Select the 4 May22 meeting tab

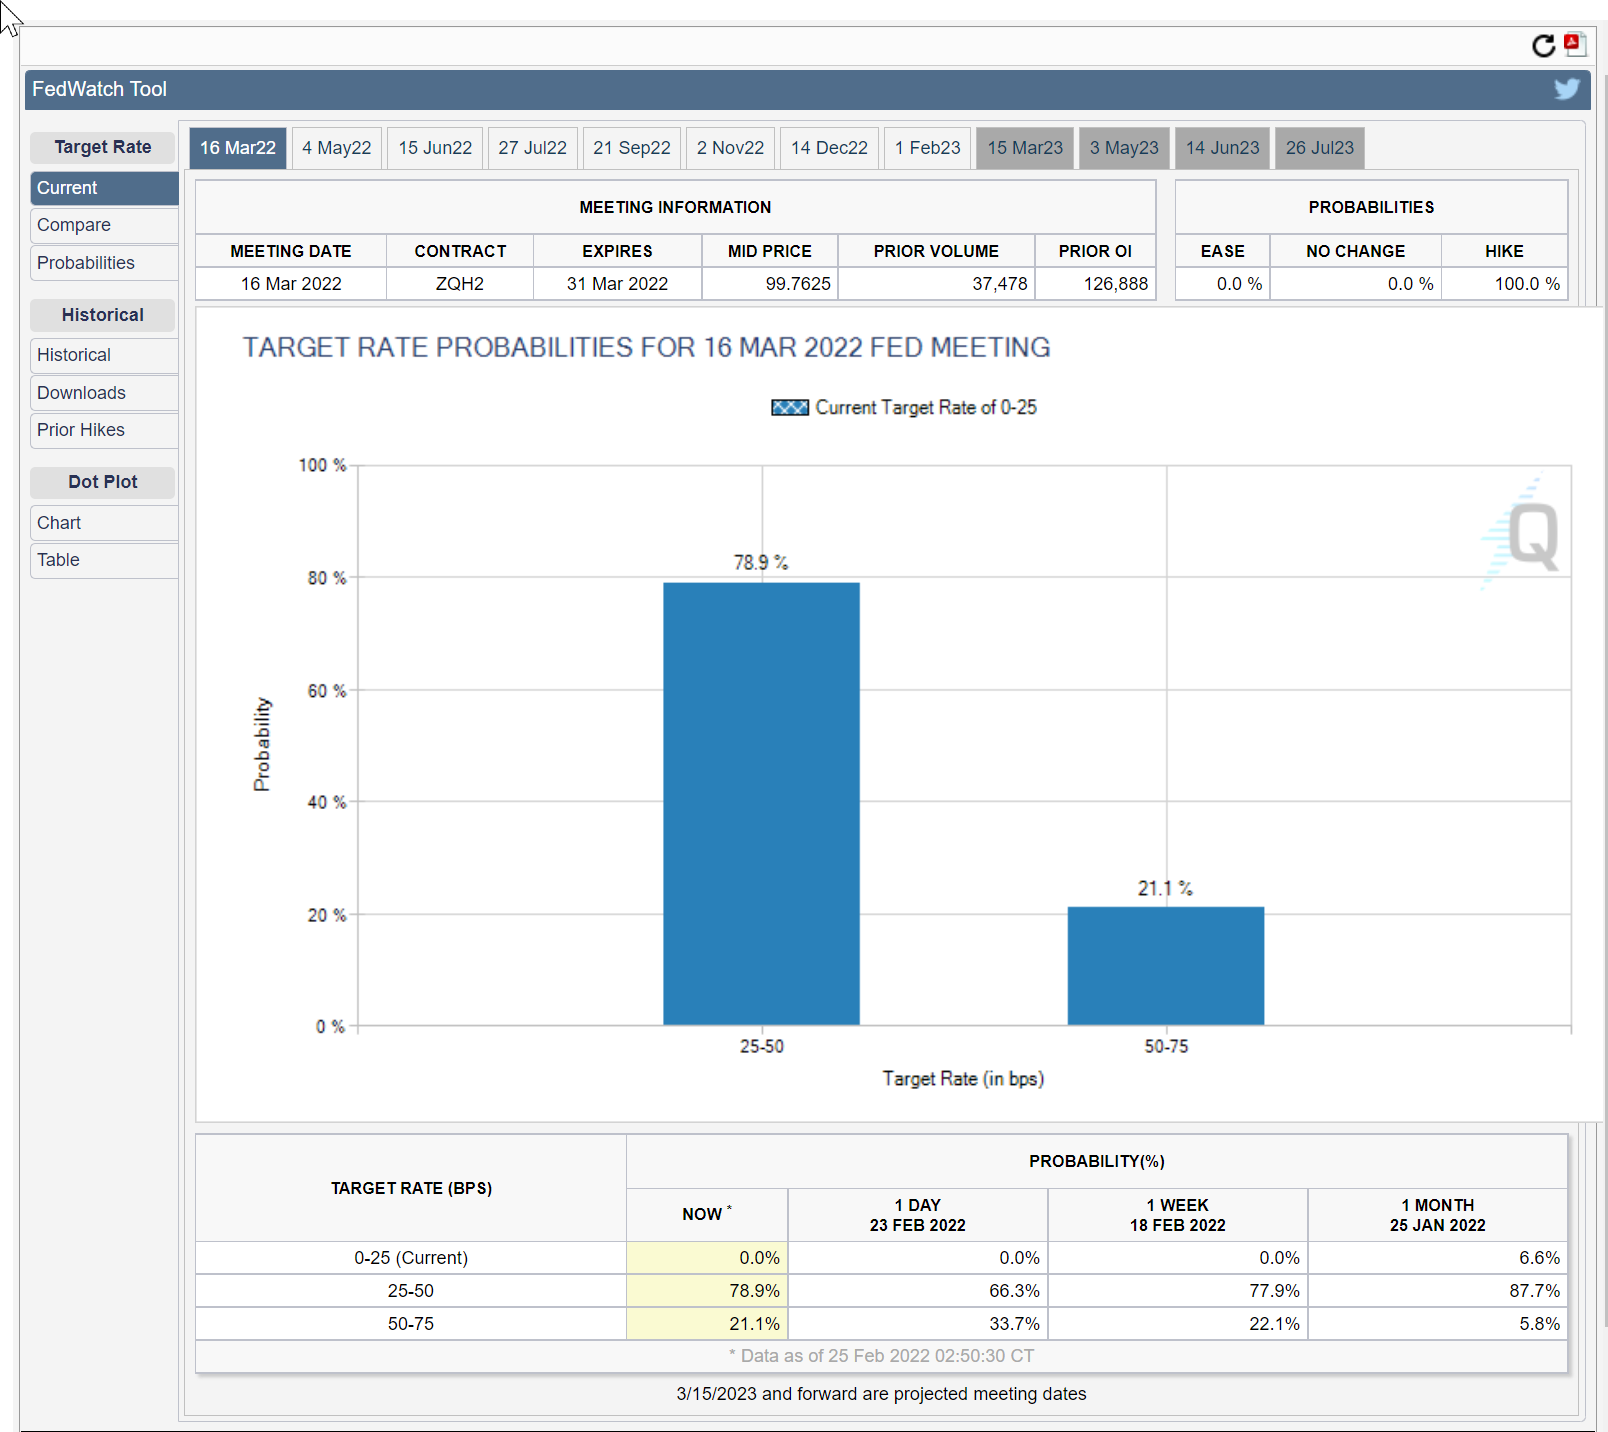coord(336,148)
